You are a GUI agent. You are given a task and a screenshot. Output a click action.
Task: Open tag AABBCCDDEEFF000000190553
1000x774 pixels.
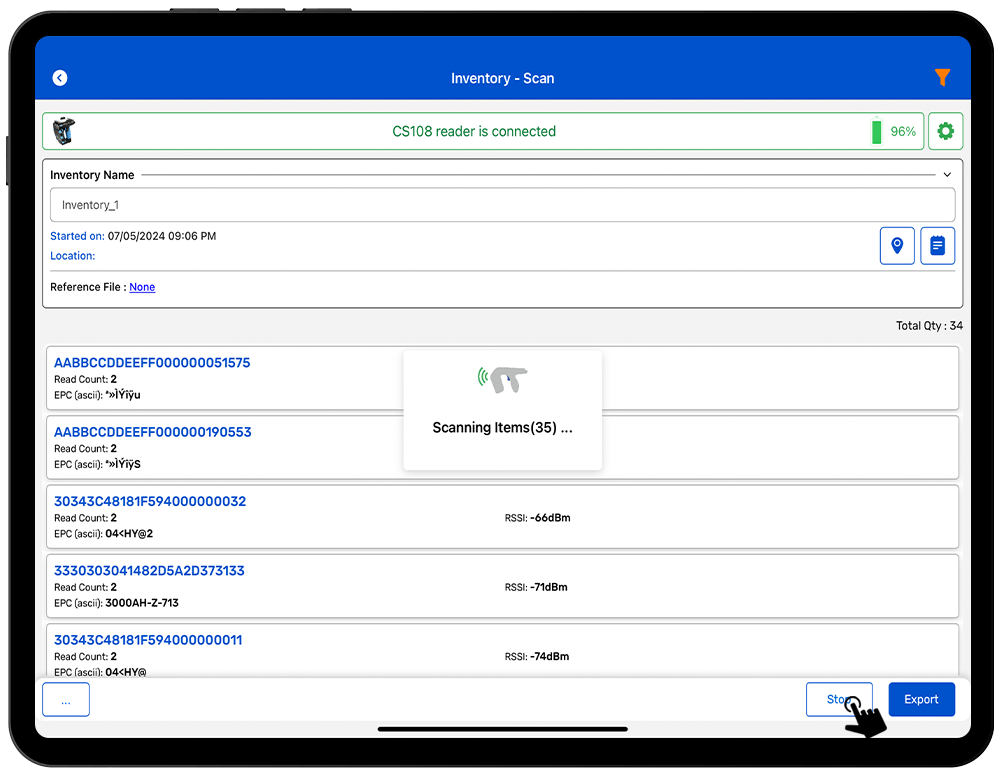click(x=152, y=432)
